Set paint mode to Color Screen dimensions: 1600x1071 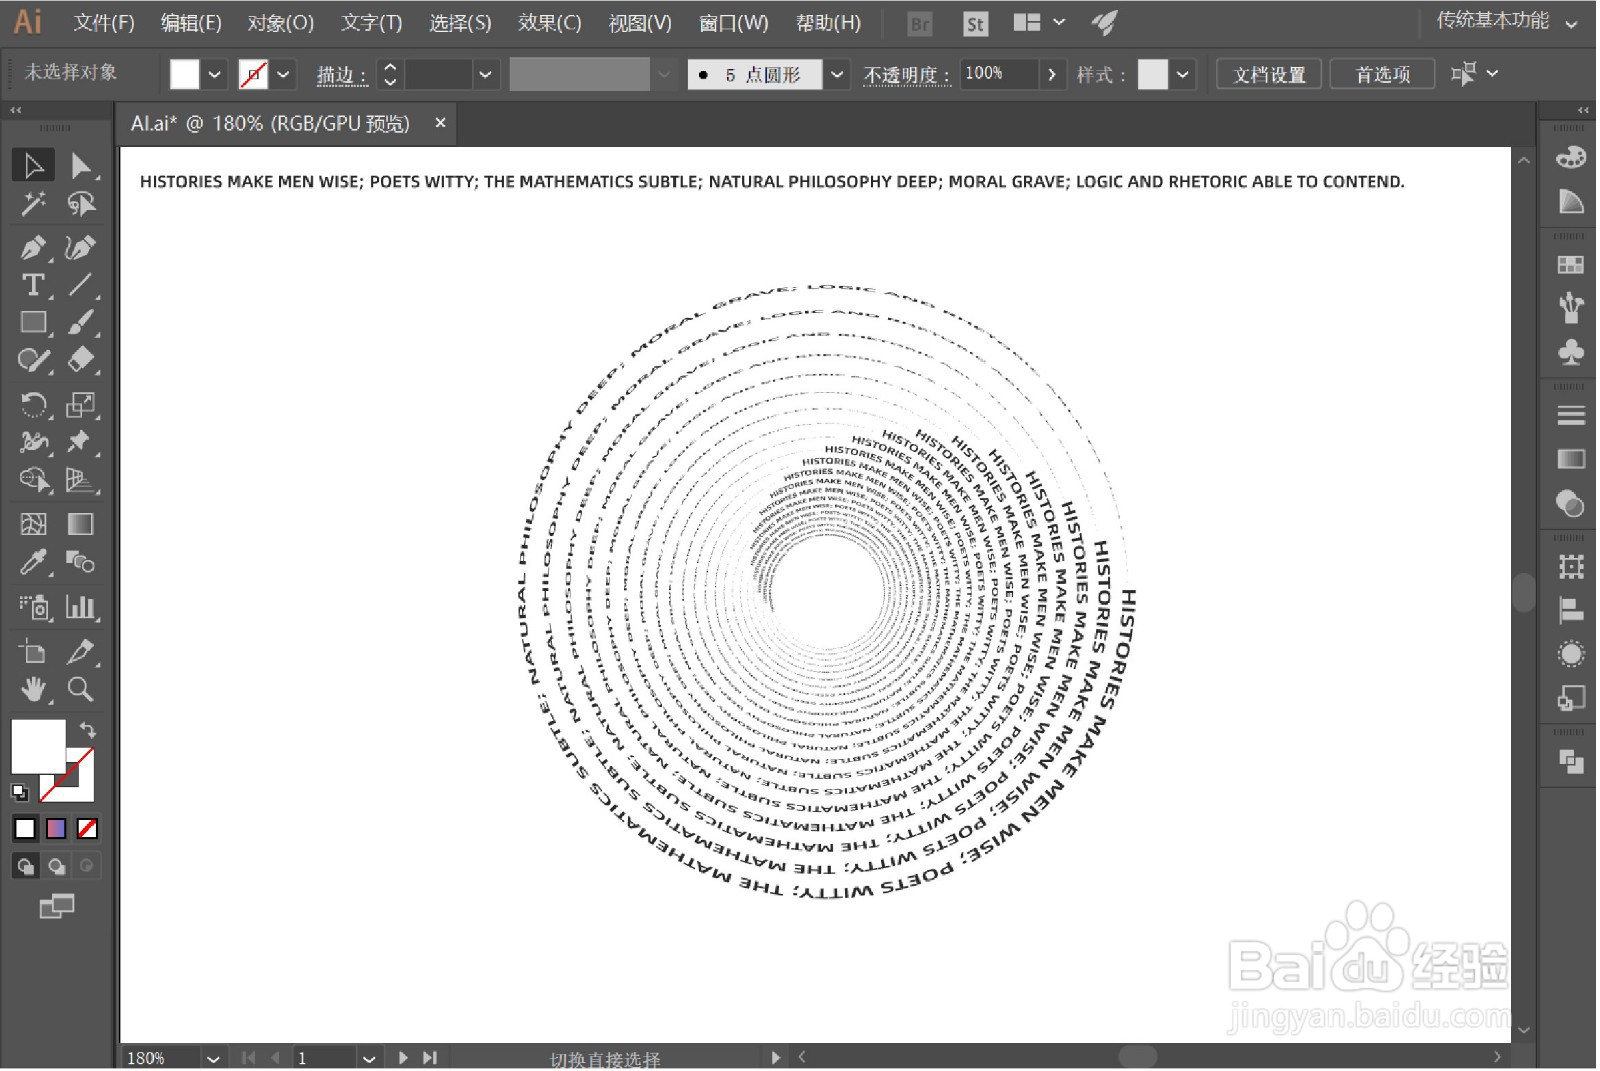click(x=25, y=828)
